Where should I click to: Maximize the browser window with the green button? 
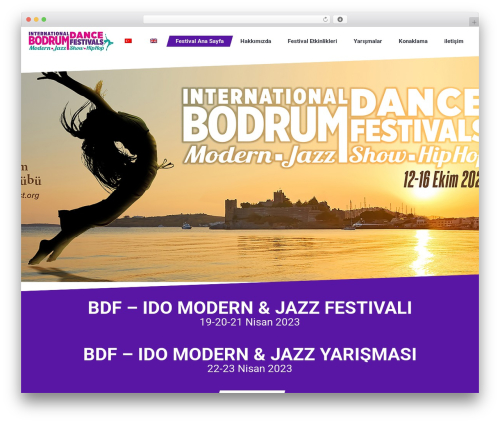point(44,20)
